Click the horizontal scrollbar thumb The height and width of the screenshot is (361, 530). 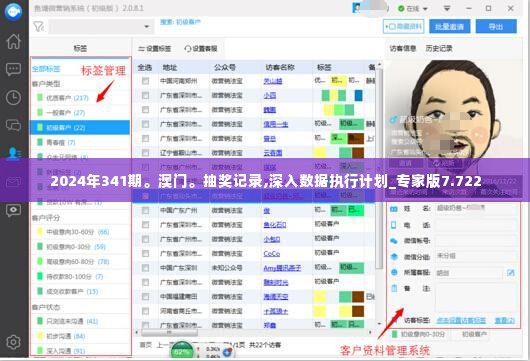coord(169,333)
